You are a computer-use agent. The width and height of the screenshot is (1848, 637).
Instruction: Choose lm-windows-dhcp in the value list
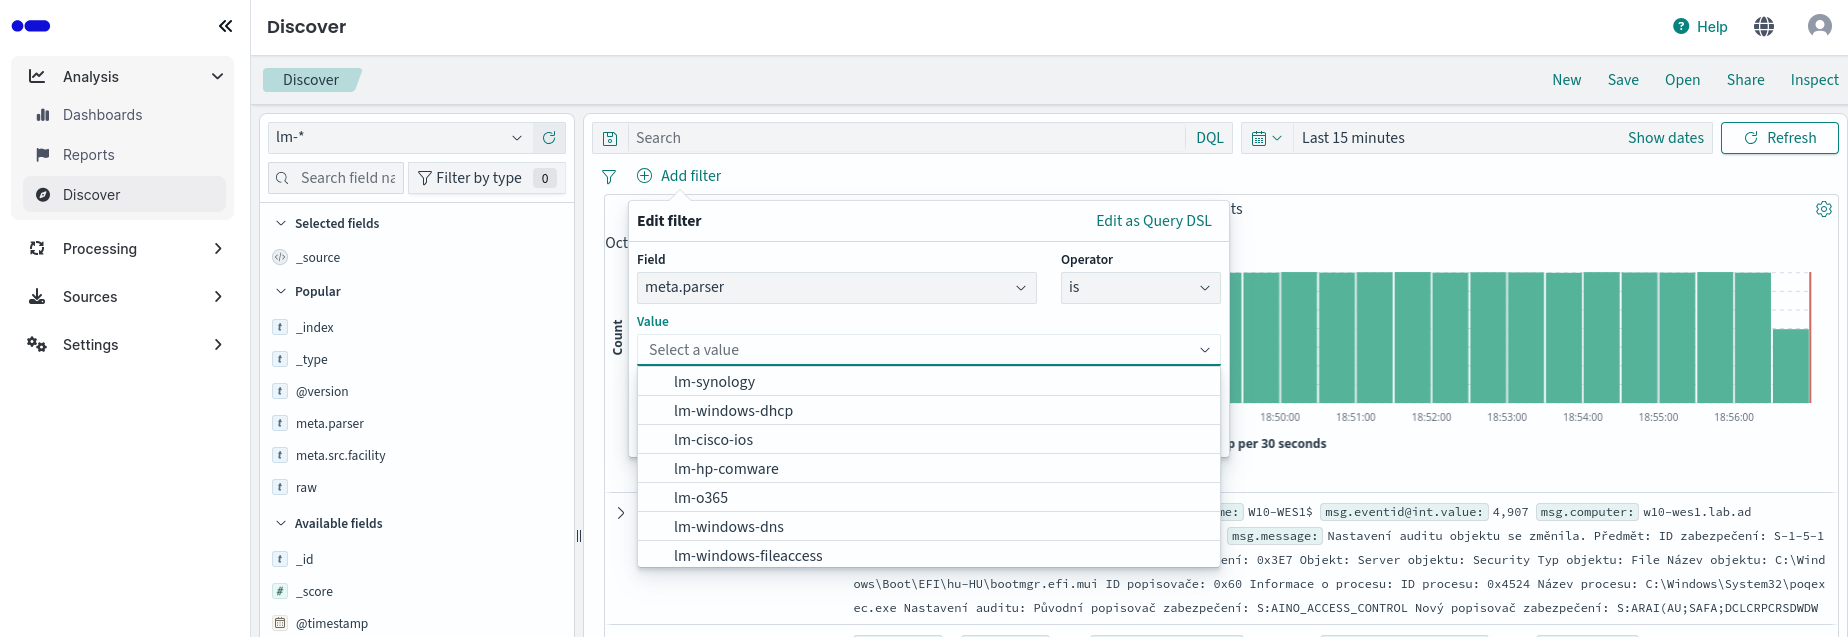(733, 411)
